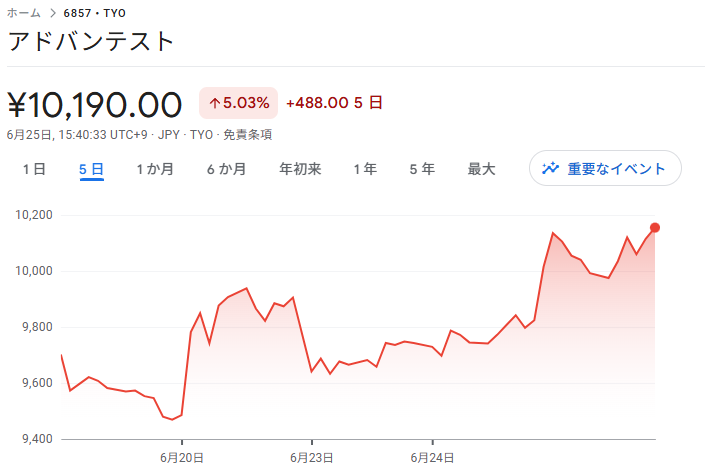Click the red endpoint dot on chart

coord(655,228)
